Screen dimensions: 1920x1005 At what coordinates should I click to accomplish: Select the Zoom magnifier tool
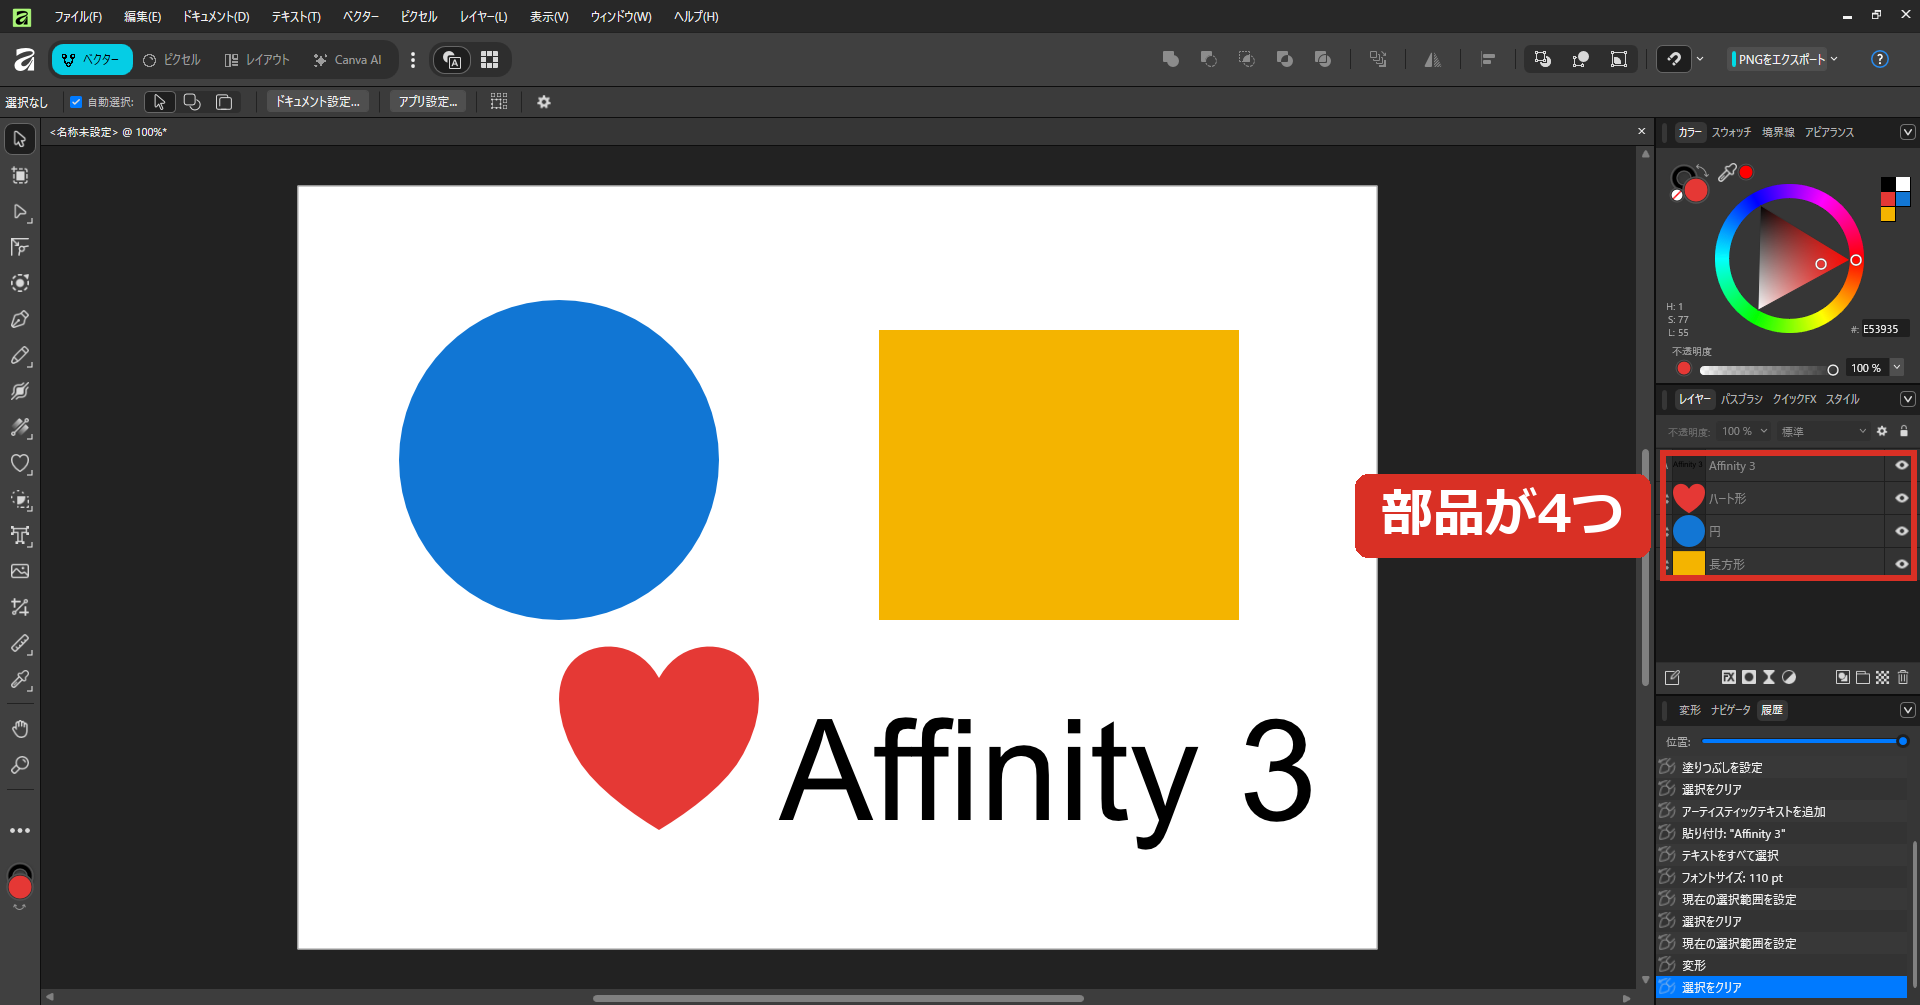pos(20,766)
